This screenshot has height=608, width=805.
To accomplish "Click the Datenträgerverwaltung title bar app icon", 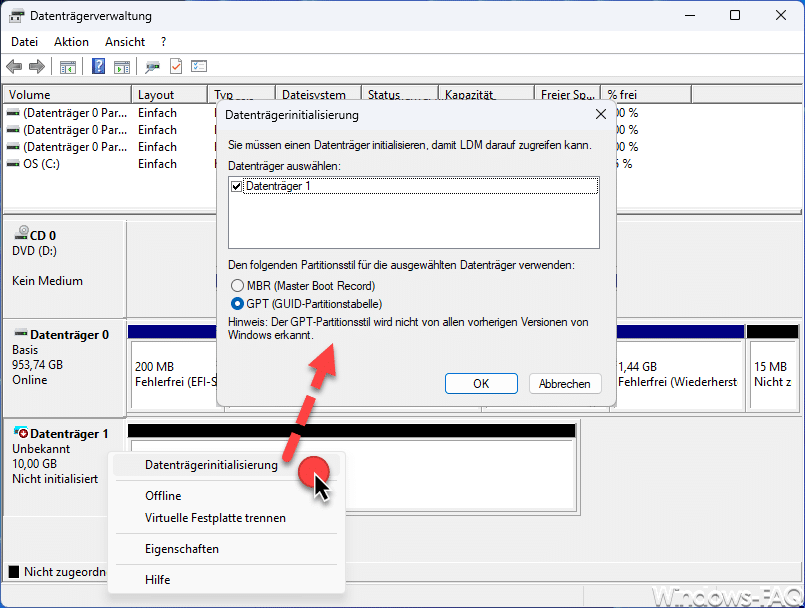I will pyautogui.click(x=16, y=16).
